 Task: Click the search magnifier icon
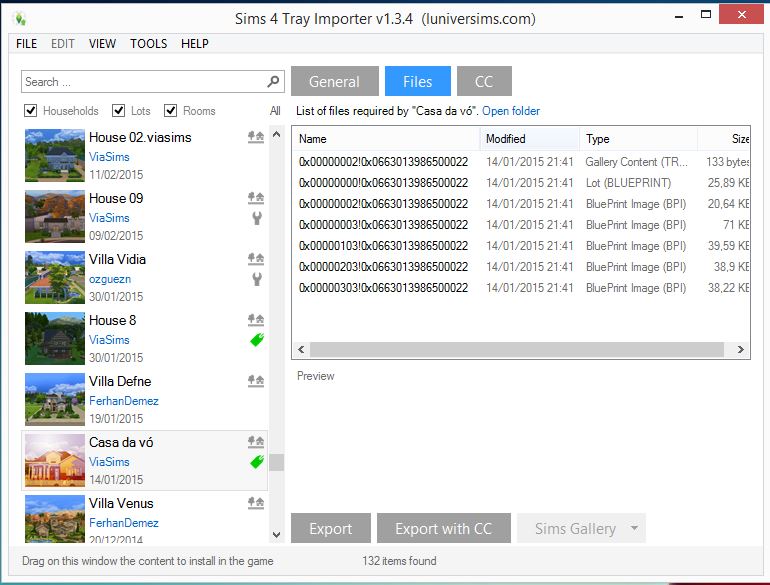pyautogui.click(x=273, y=82)
